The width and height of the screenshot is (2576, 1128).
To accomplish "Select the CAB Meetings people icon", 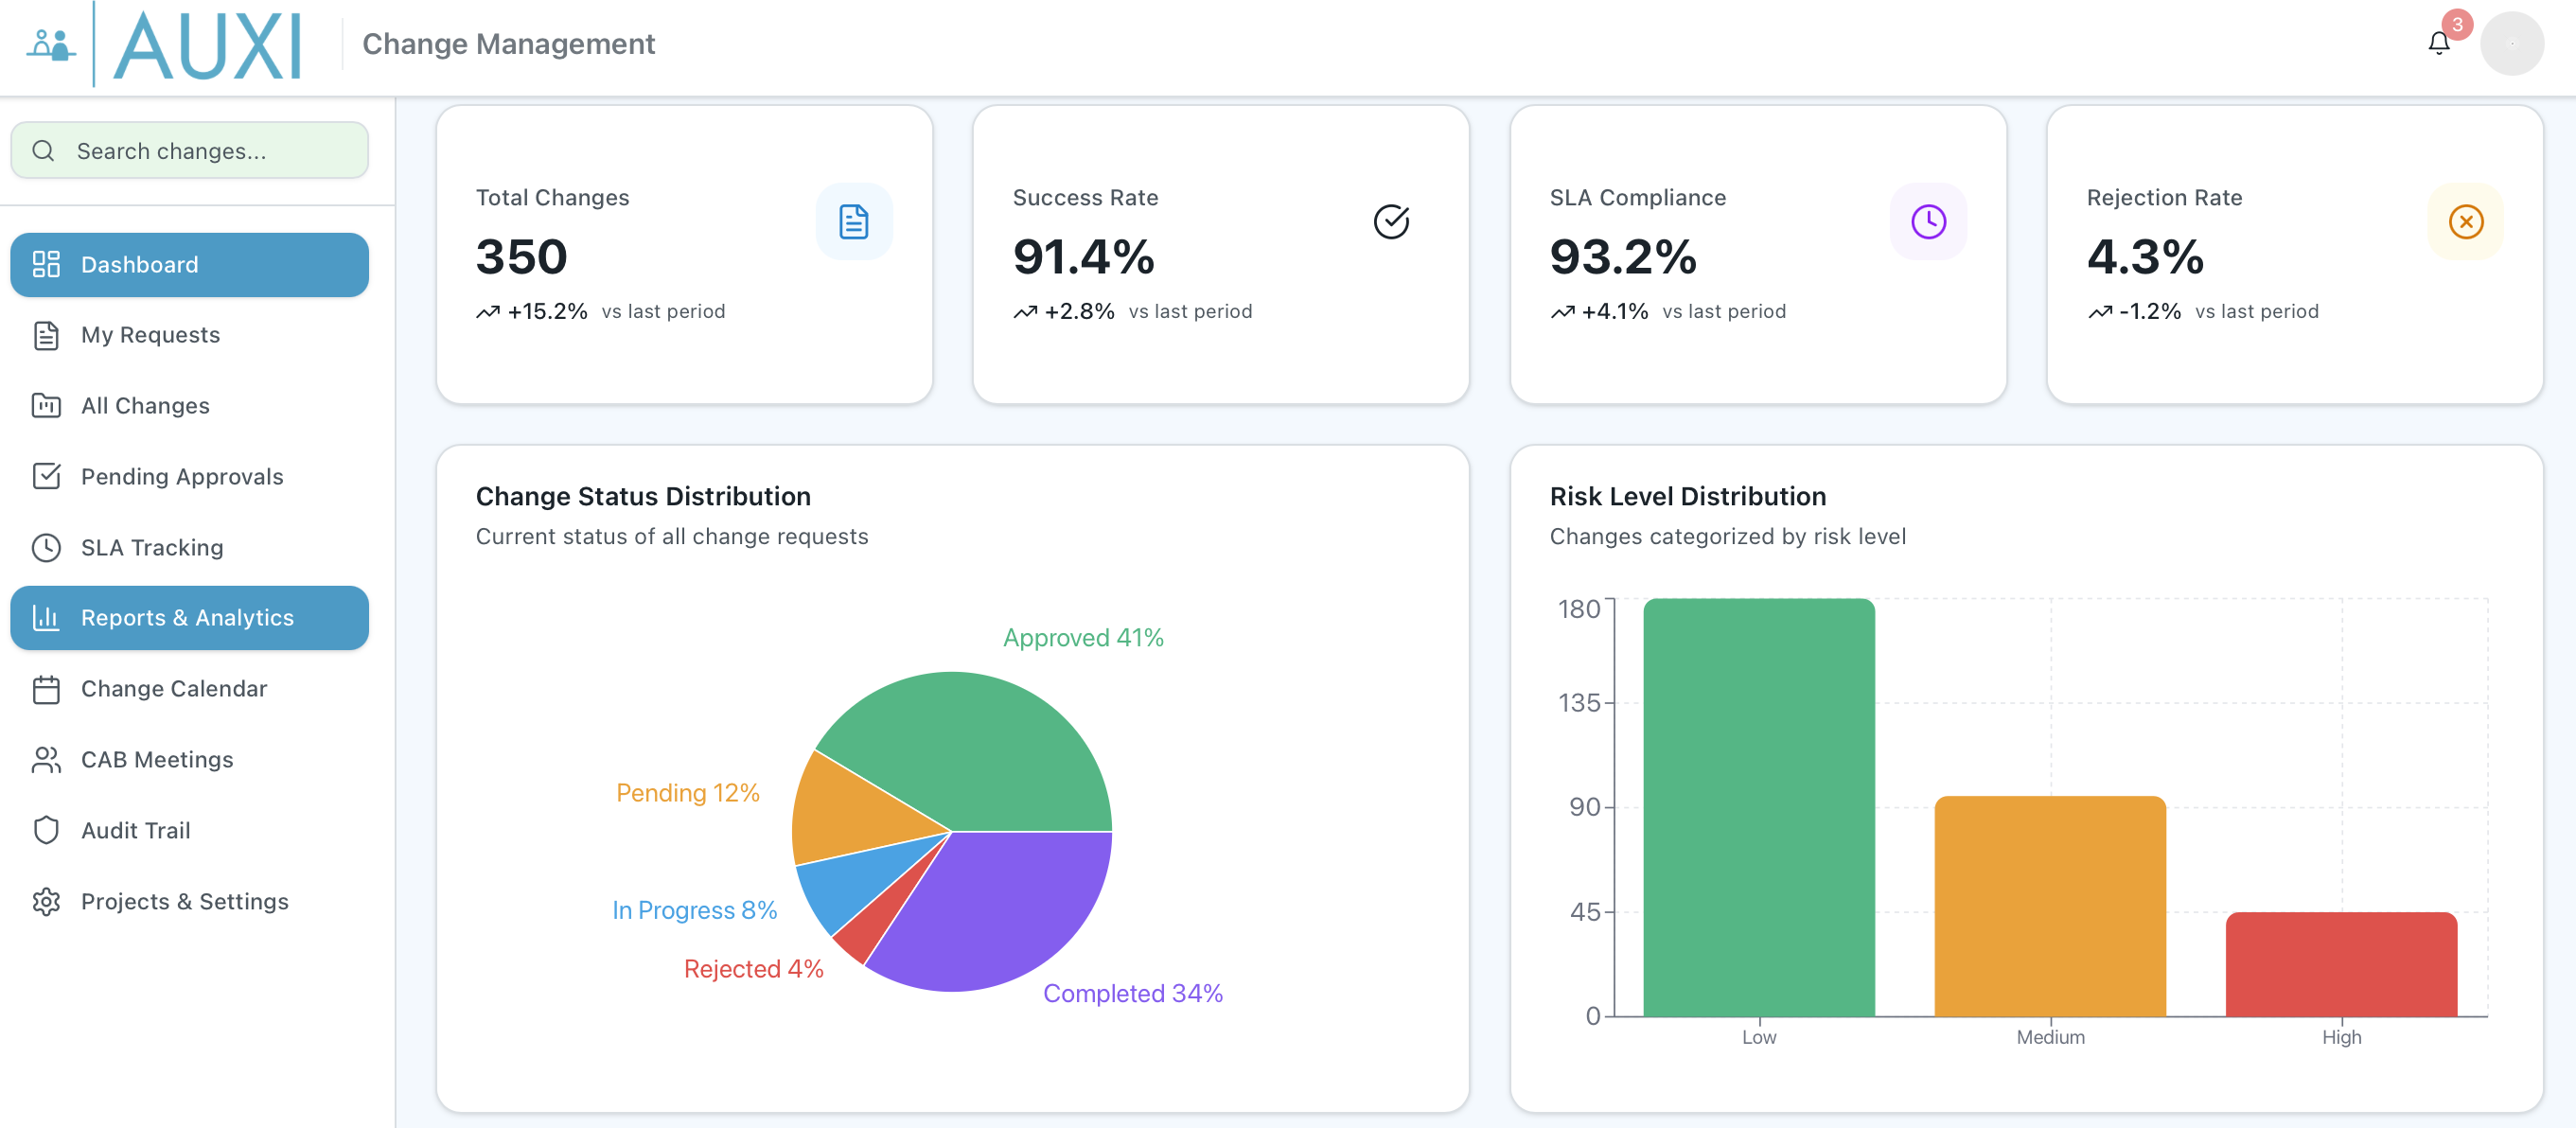I will coord(46,759).
